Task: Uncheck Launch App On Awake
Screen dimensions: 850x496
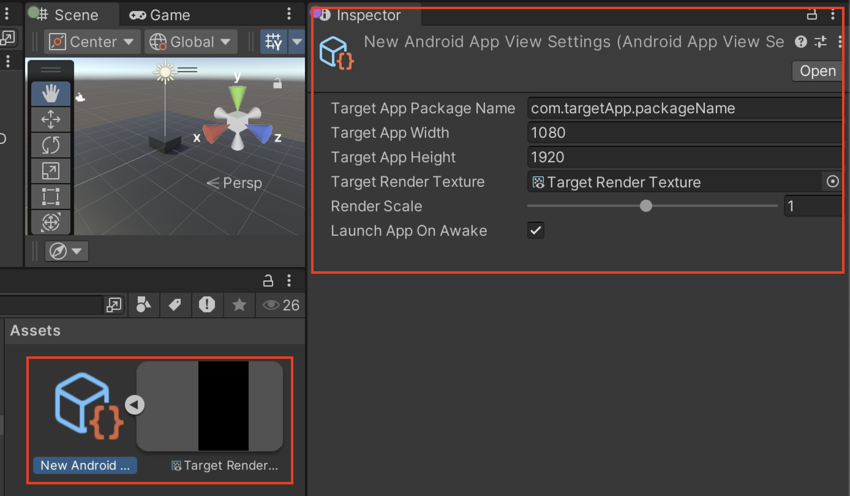Action: coord(536,230)
